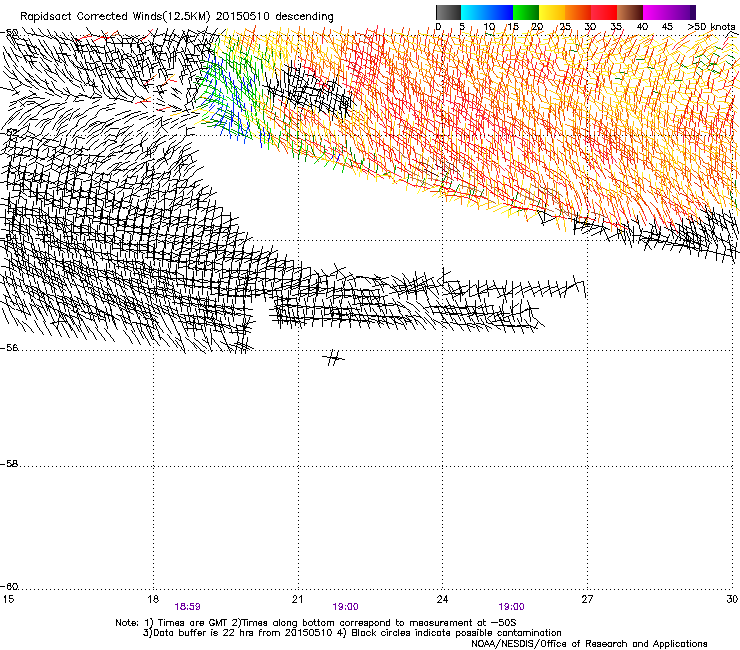Click the 'Times are GMT' note line
This screenshot has height=650, width=740.
316,623
